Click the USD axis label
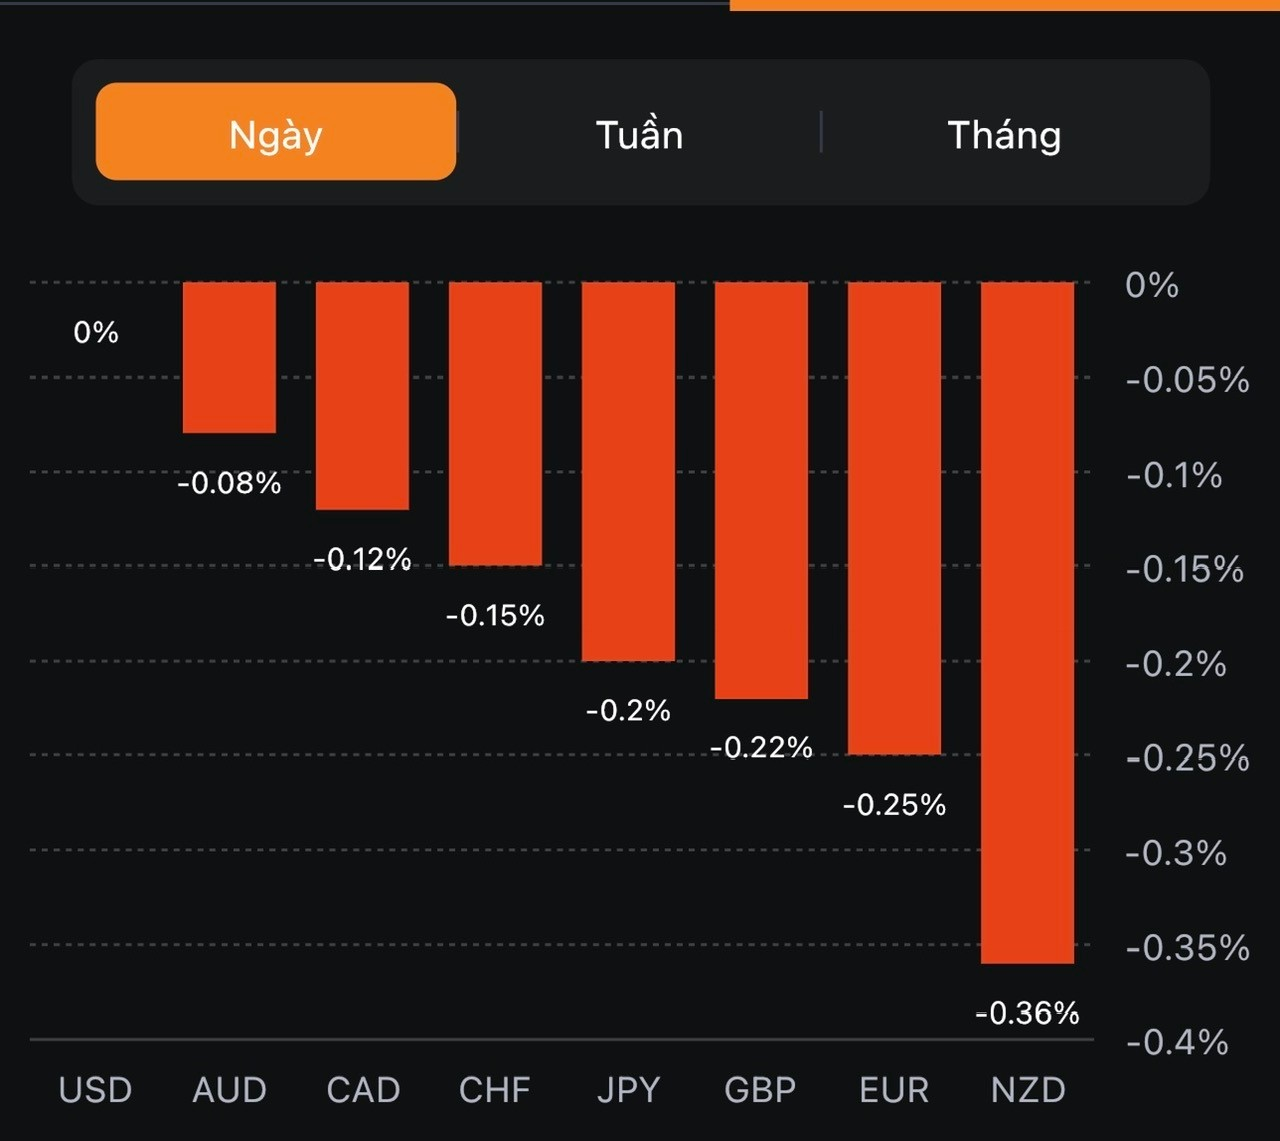The width and height of the screenshot is (1280, 1141). (95, 1089)
